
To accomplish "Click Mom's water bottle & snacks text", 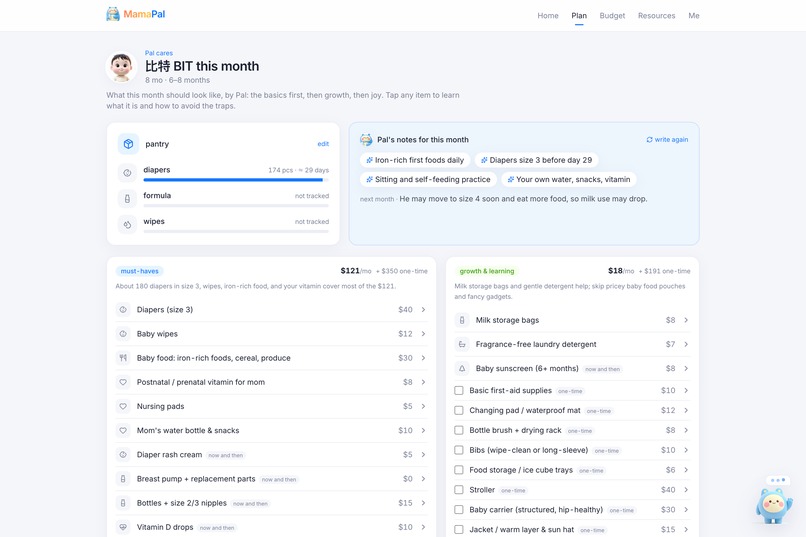I will pos(188,431).
